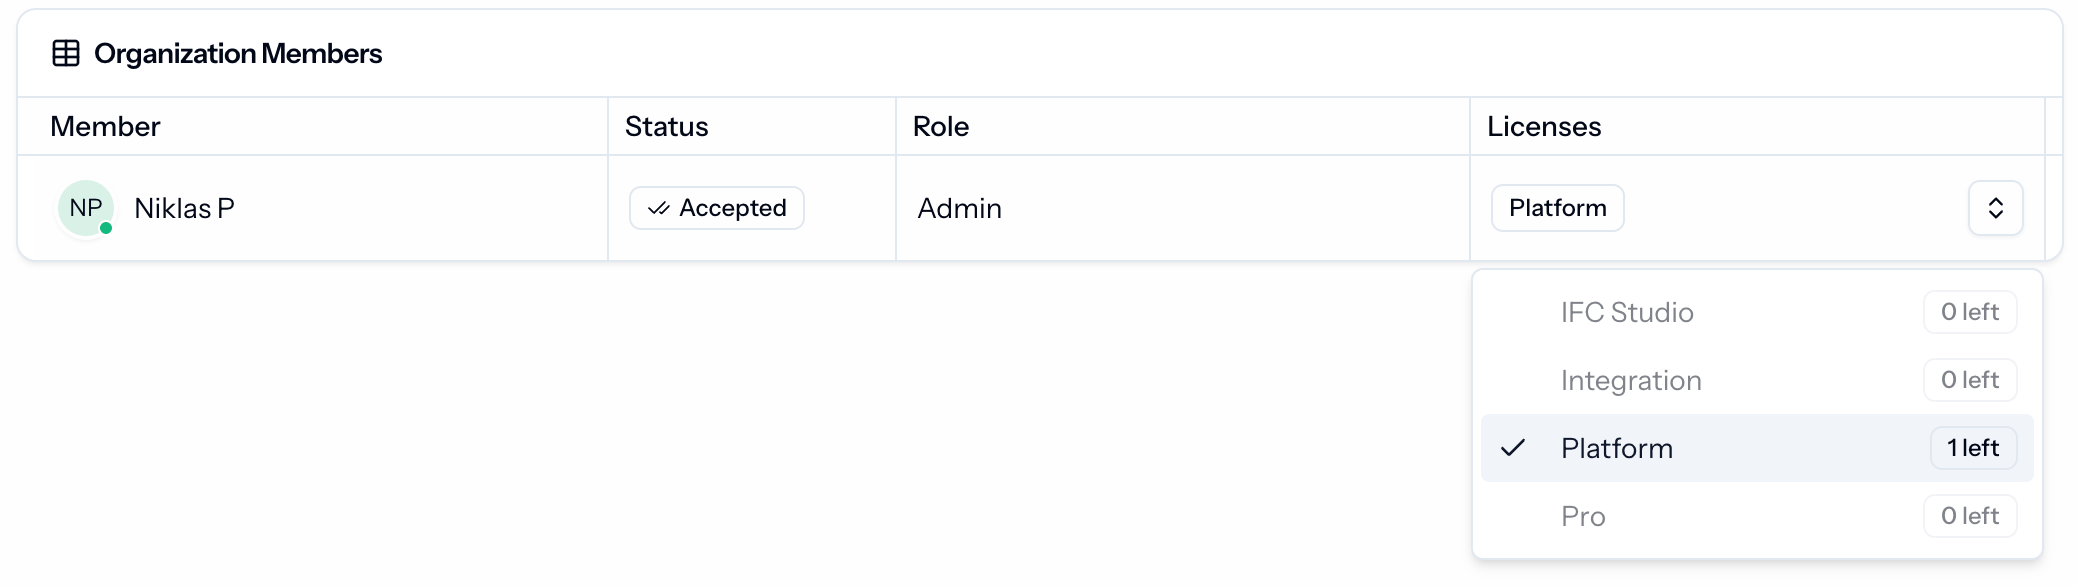The height and width of the screenshot is (586, 2078).
Task: Click the Accepted status badge
Action: [x=716, y=208]
